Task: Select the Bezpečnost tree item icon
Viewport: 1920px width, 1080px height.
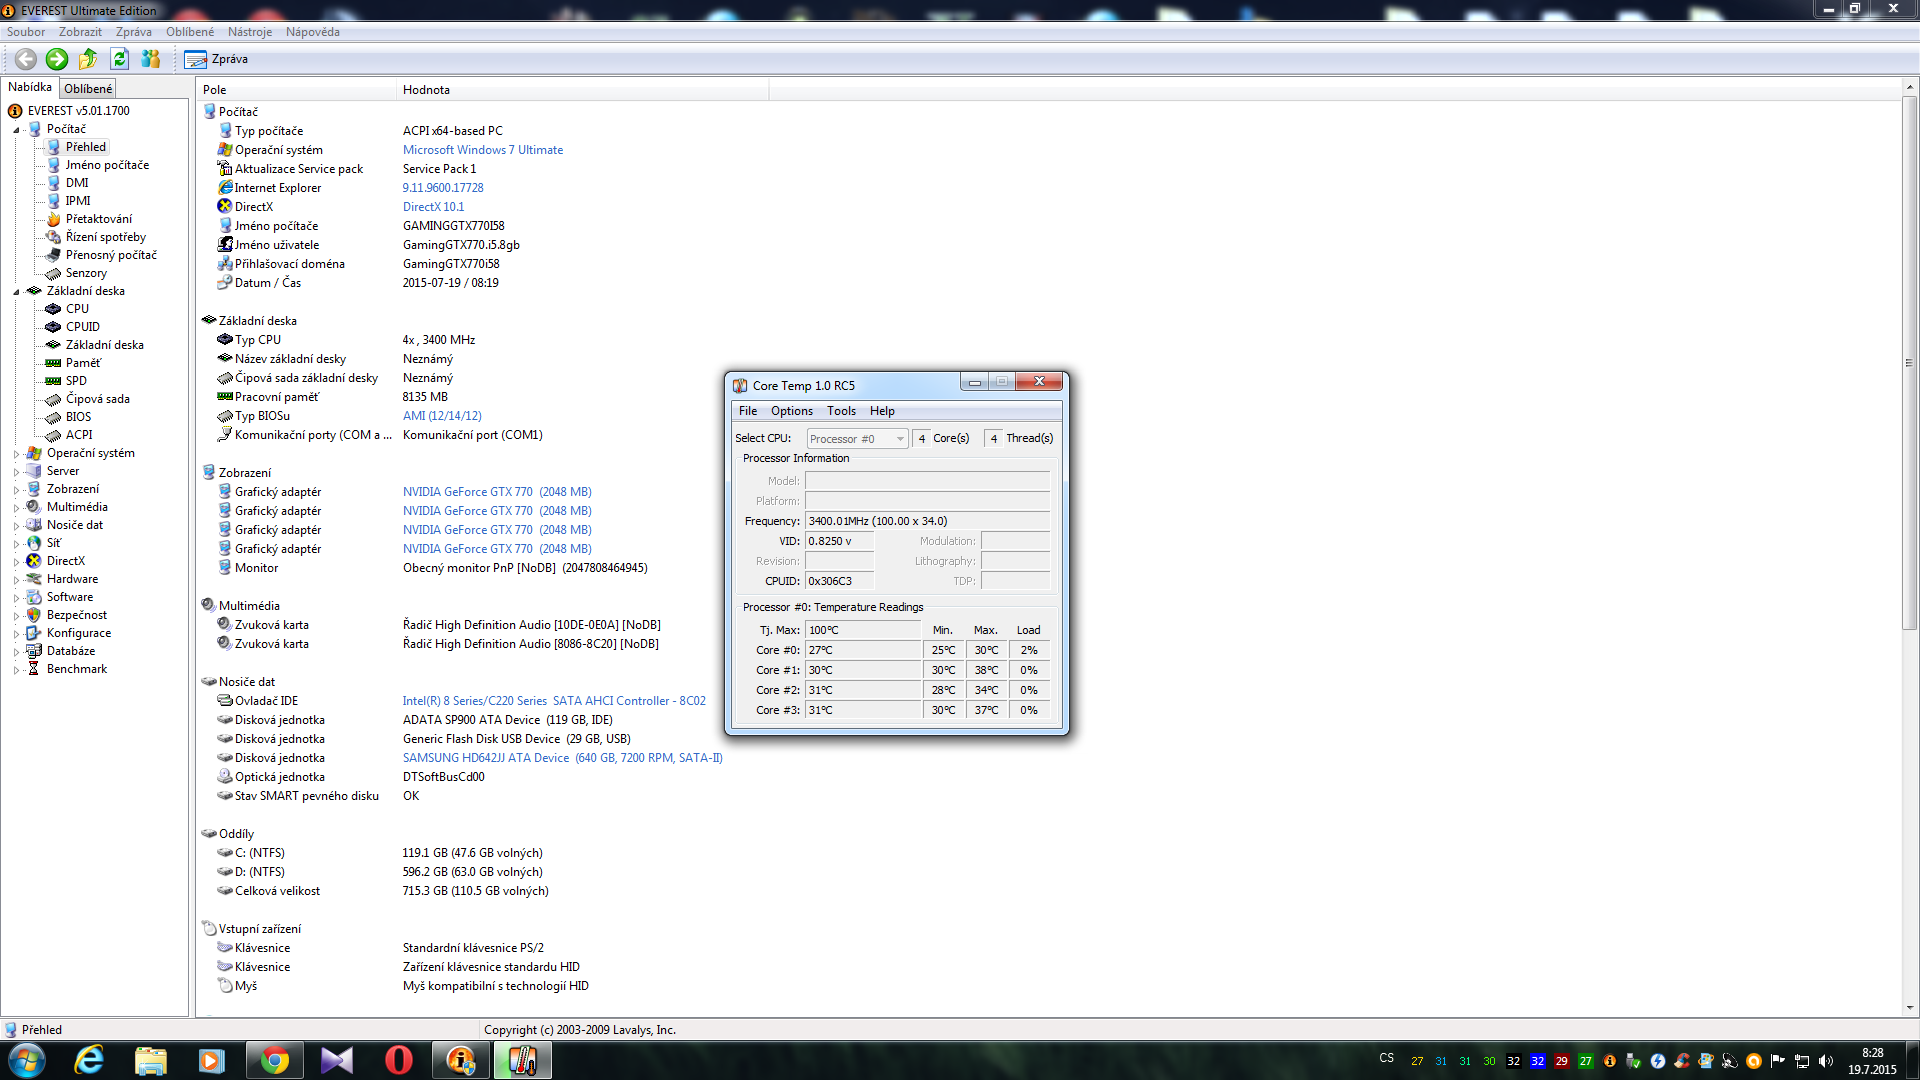Action: 34,615
